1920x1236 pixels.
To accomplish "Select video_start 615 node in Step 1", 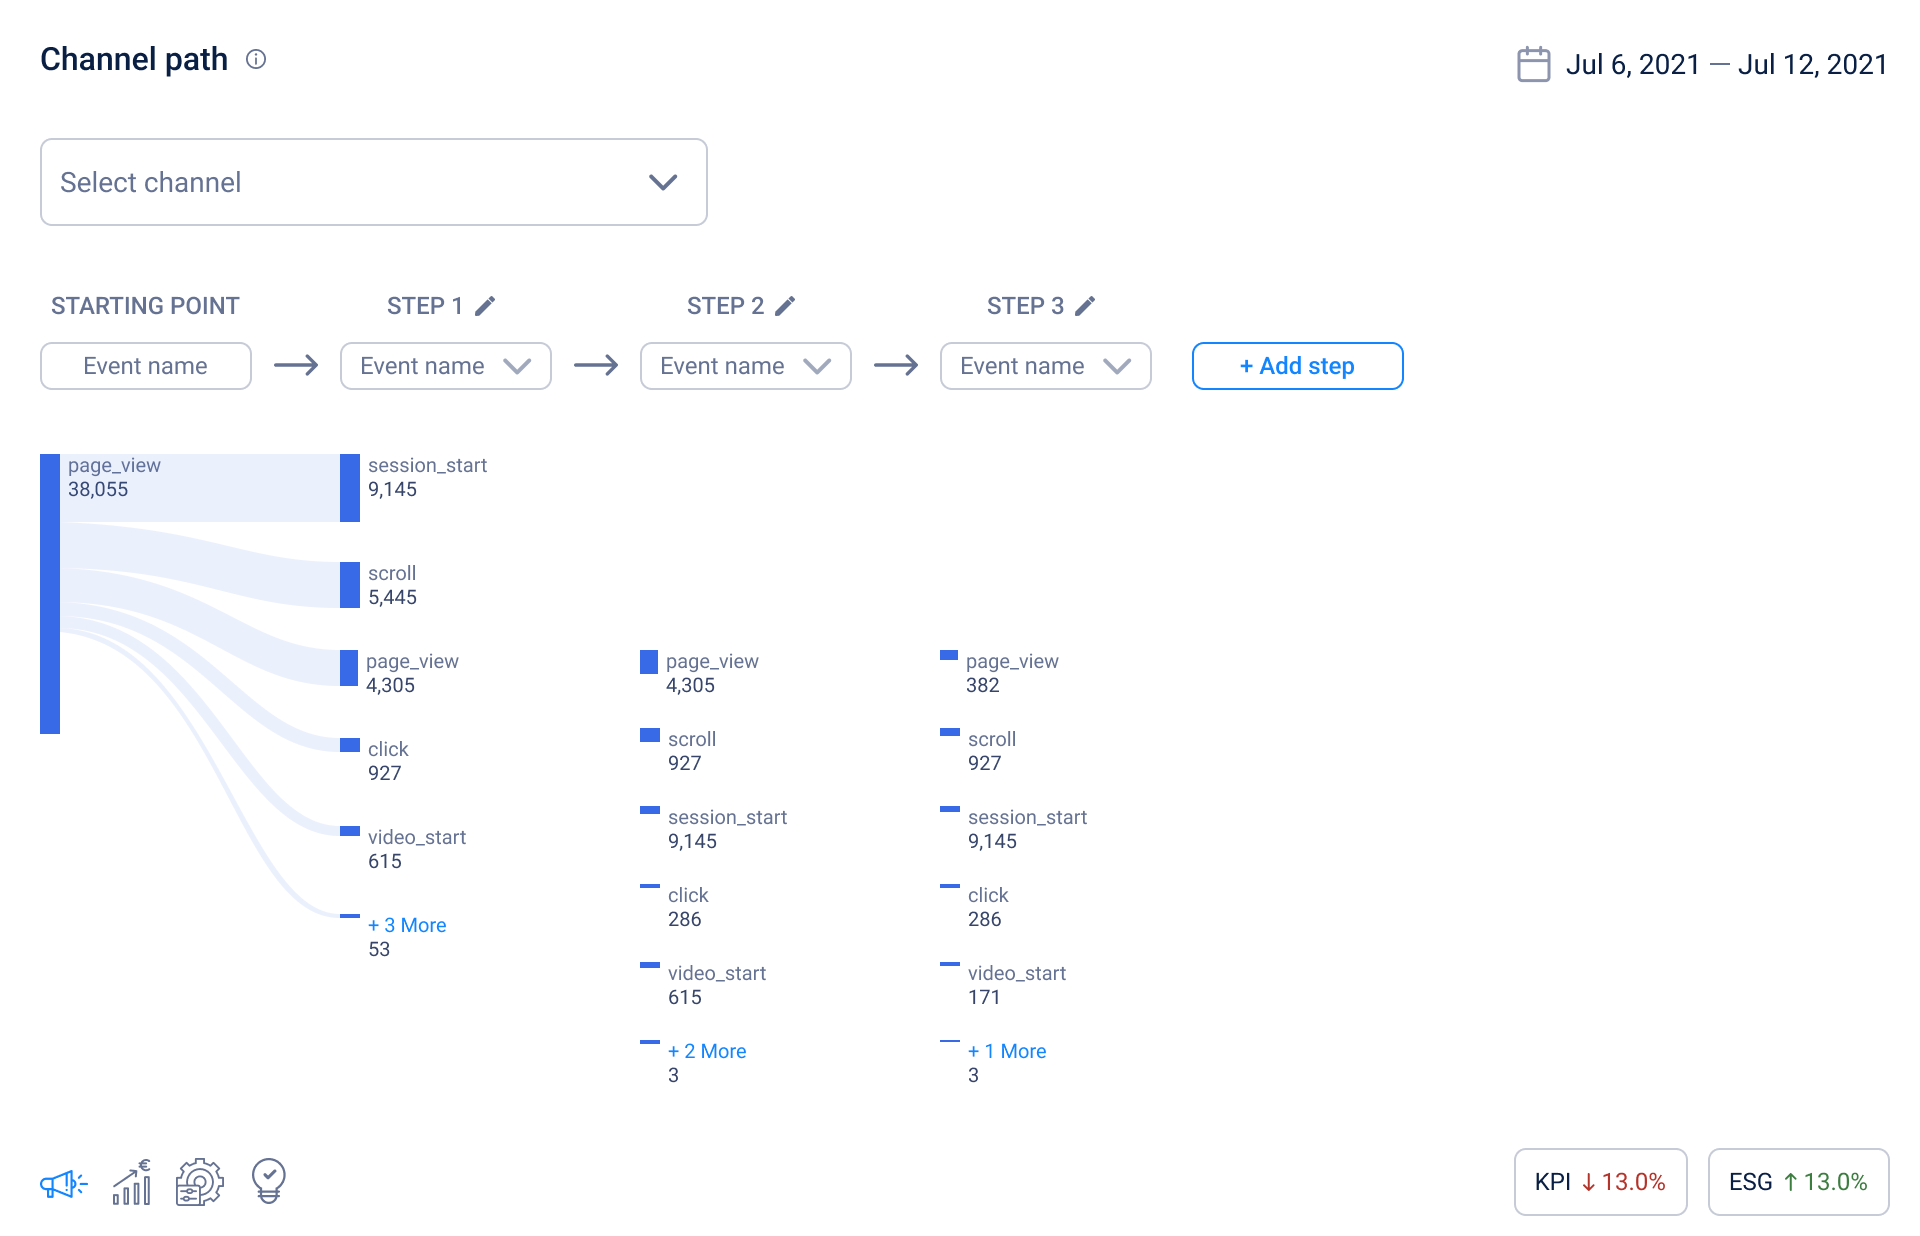I will (x=350, y=831).
